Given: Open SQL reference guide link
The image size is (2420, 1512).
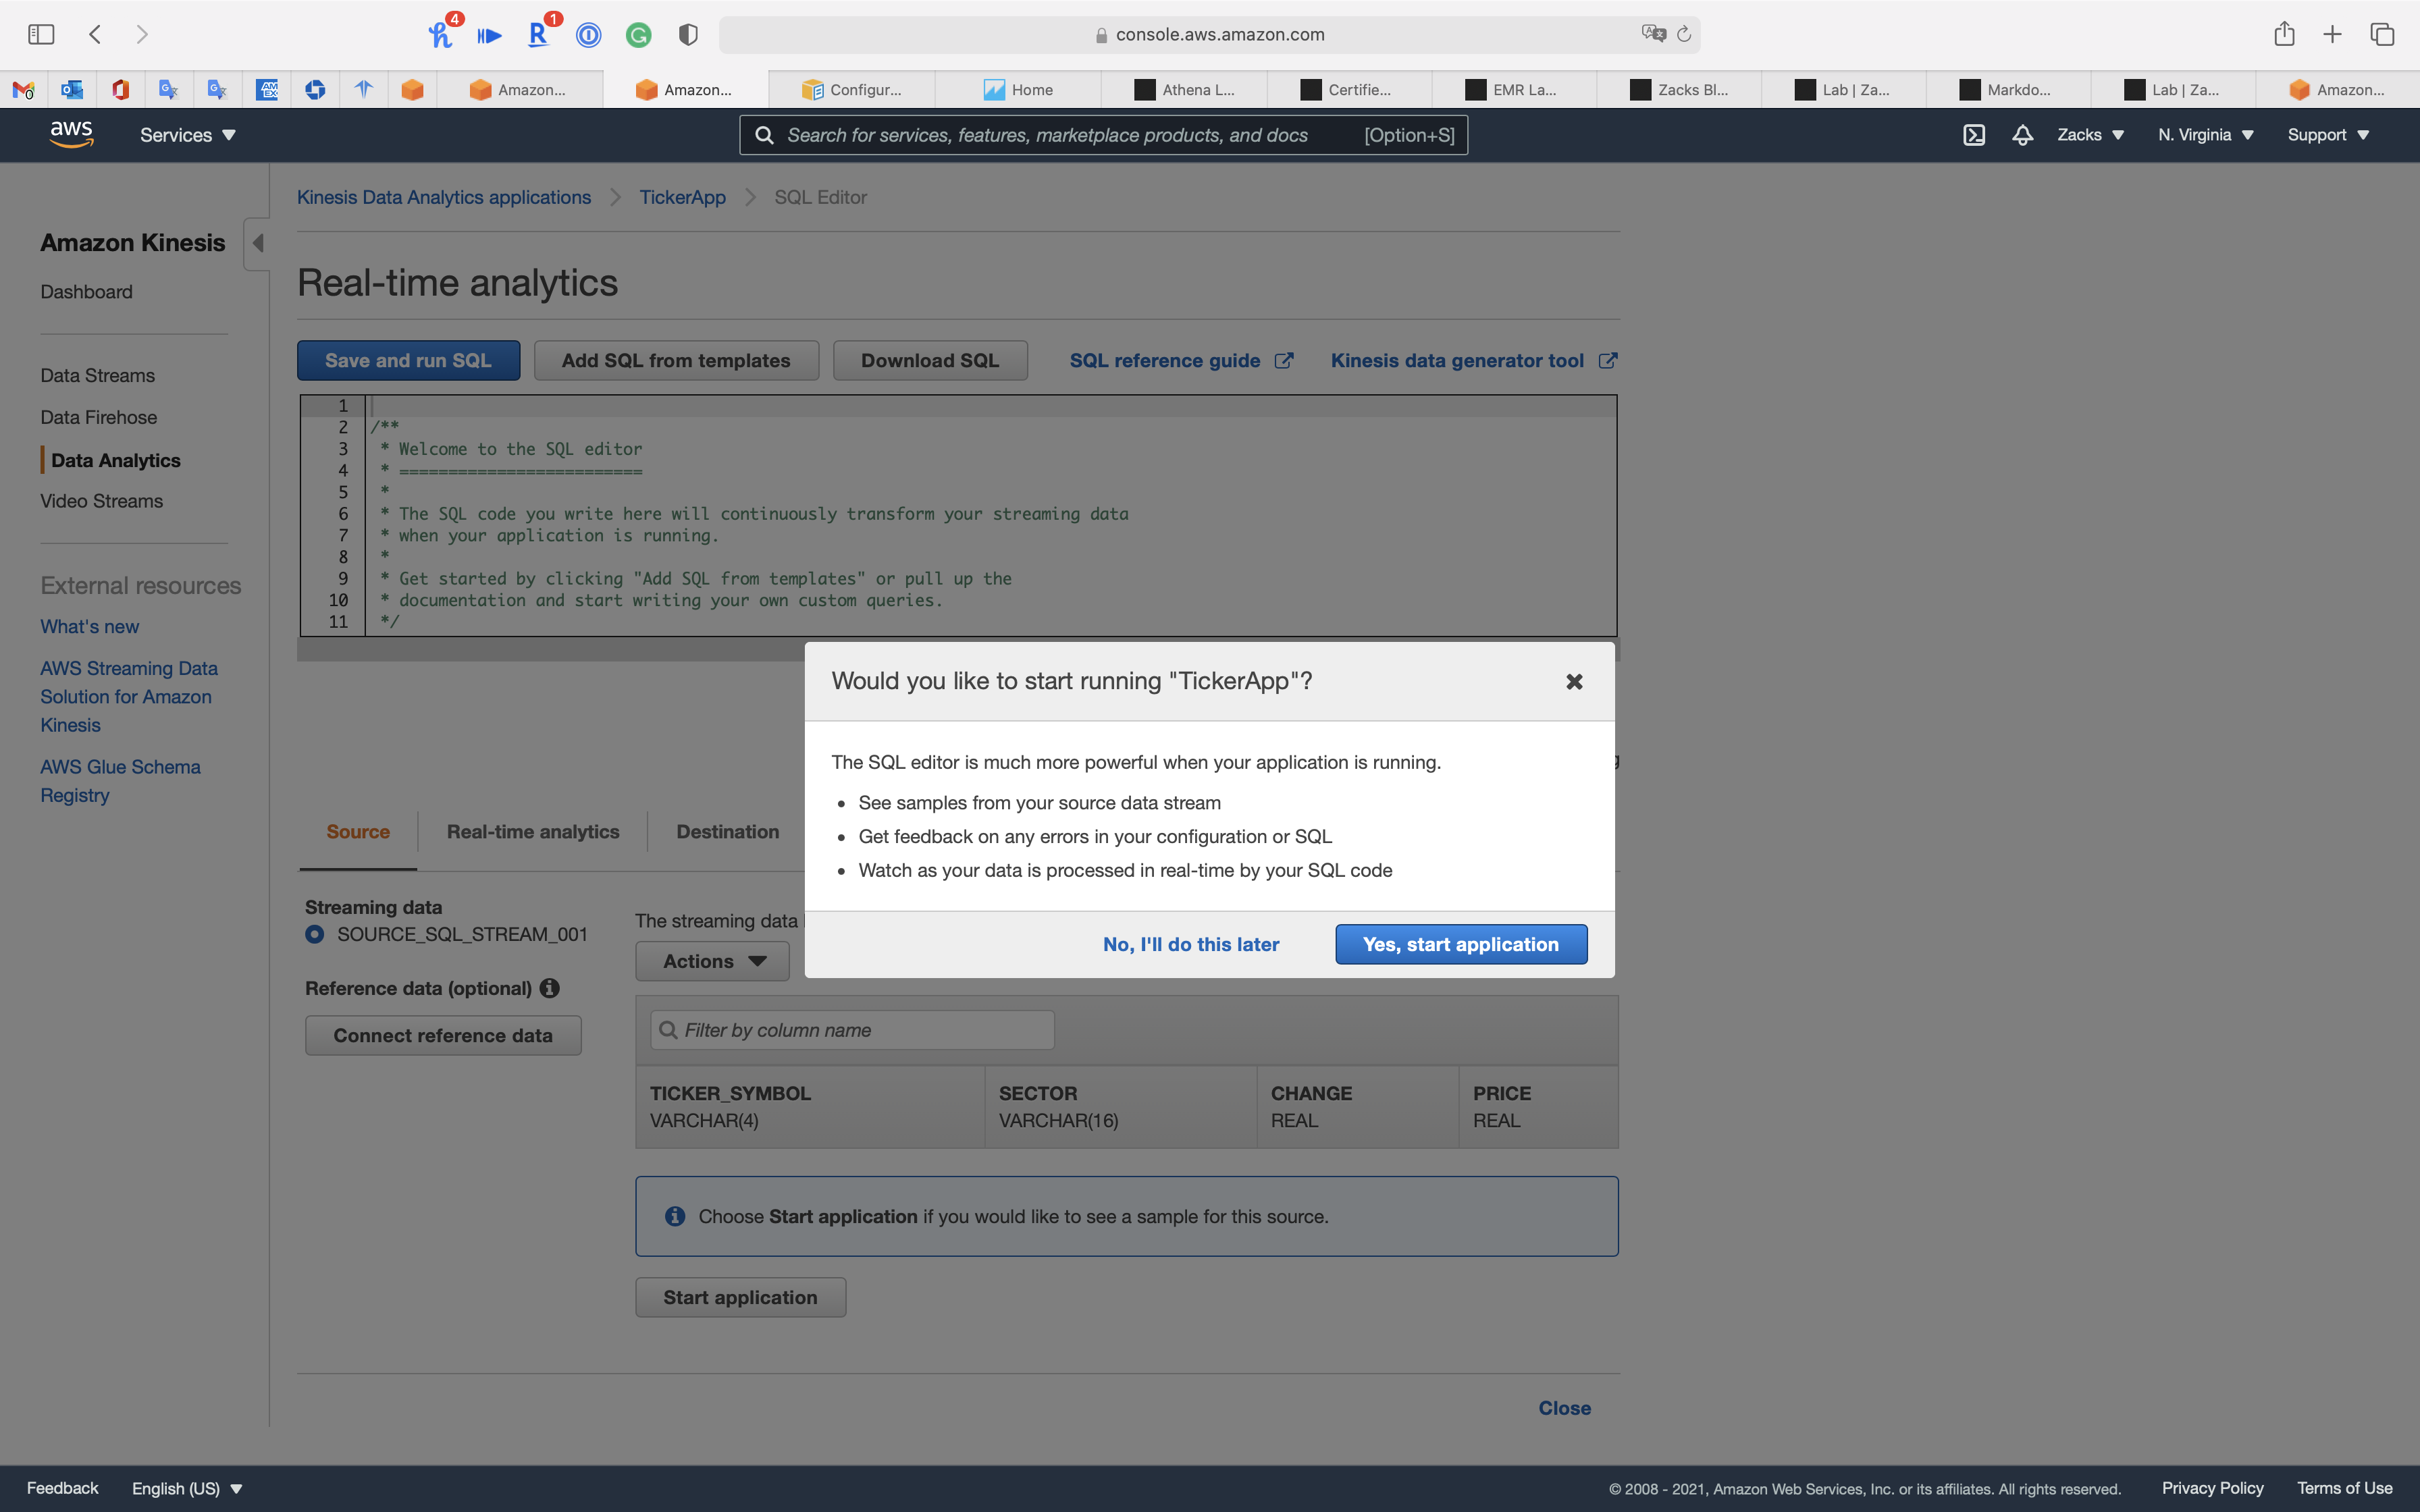Looking at the screenshot, I should click(x=1165, y=360).
